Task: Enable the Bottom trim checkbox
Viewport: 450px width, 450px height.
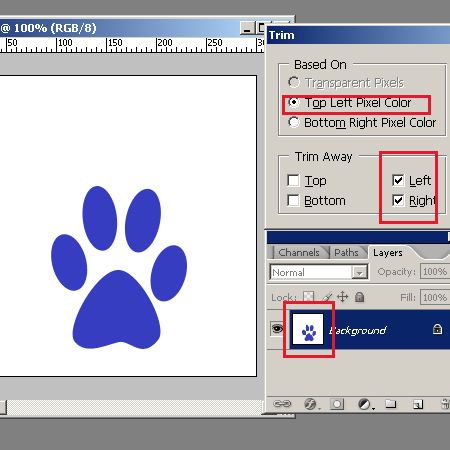Action: click(x=293, y=200)
